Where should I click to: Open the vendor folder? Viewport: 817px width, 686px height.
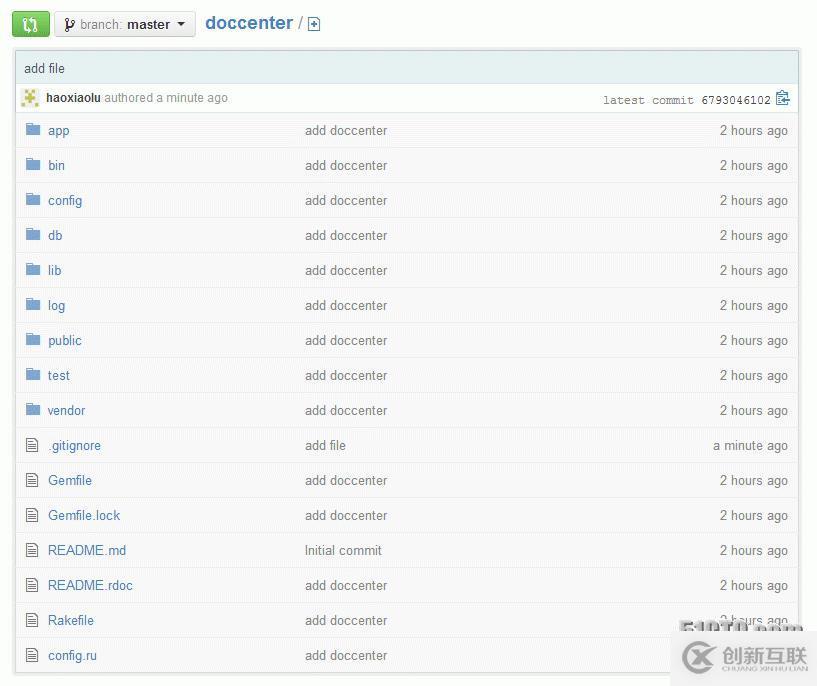click(x=66, y=410)
